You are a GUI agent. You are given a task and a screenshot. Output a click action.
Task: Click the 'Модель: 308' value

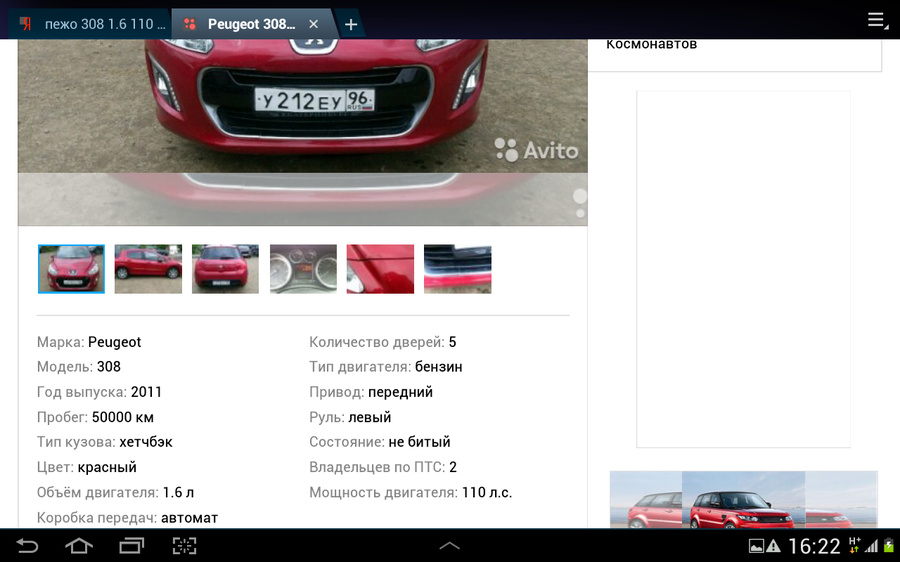point(108,367)
